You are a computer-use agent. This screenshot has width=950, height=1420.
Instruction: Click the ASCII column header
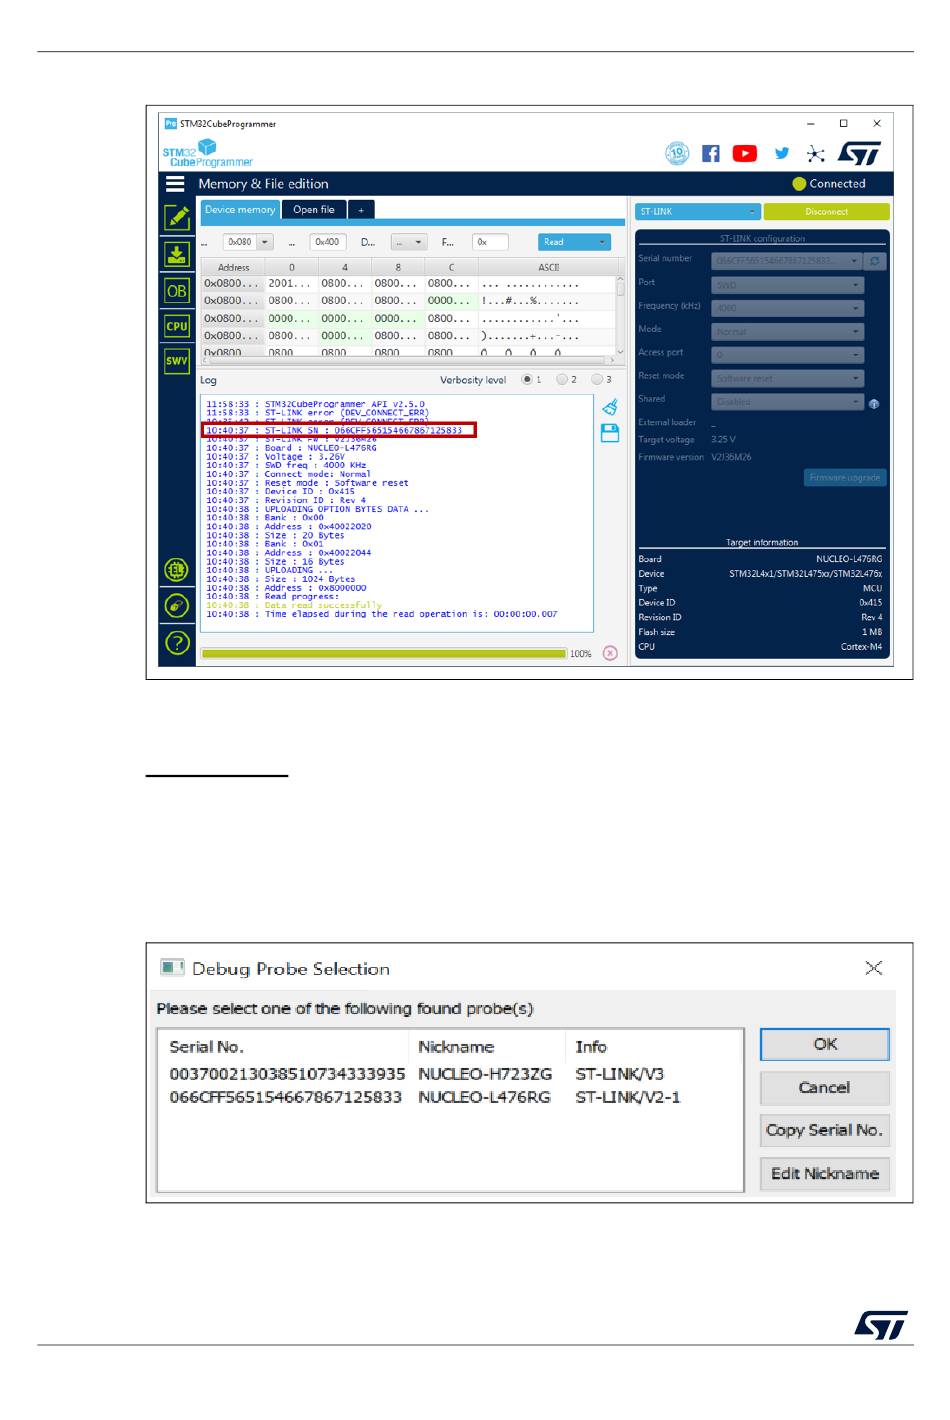click(x=548, y=267)
